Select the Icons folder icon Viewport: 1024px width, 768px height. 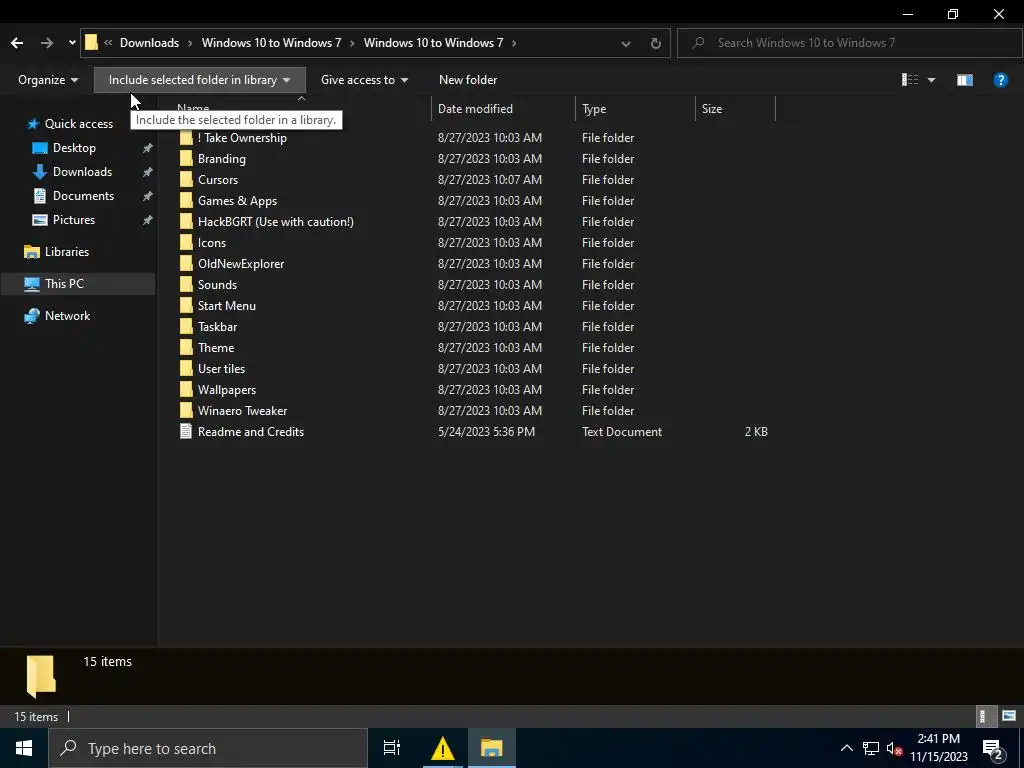187,242
